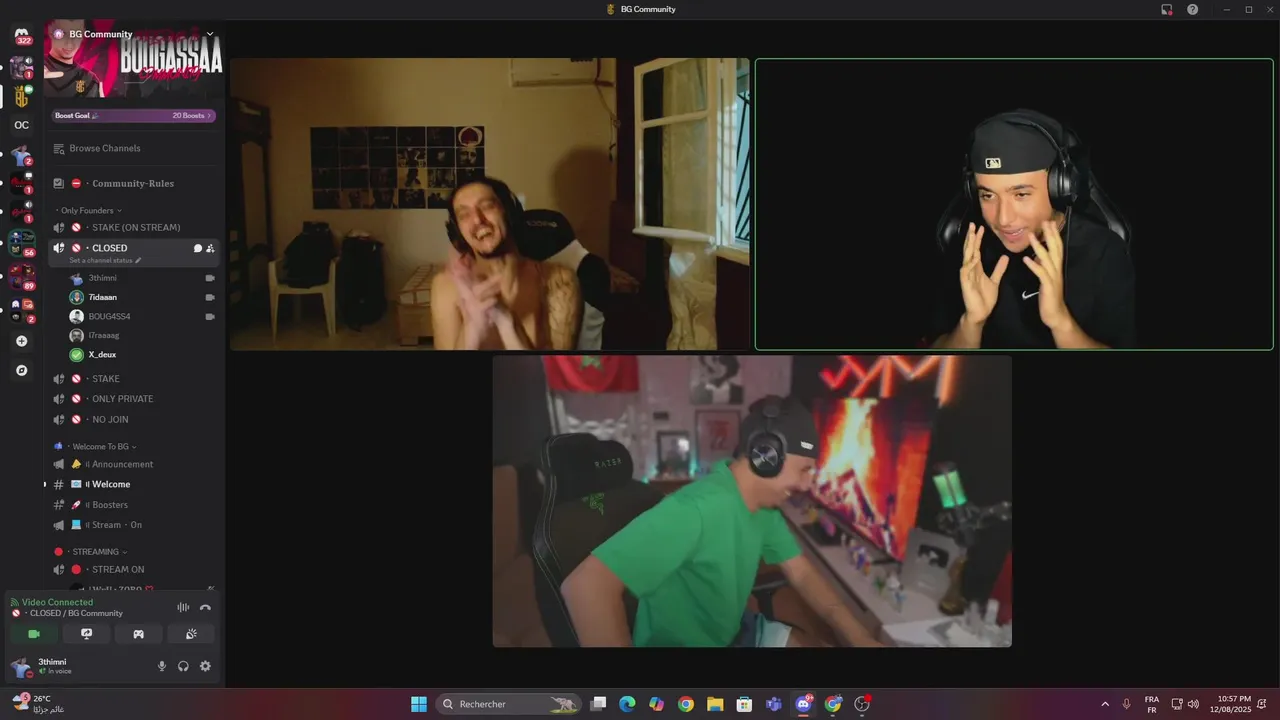This screenshot has height=720, width=1280.
Task: Focus the green shirt man's video tile
Action: click(752, 501)
